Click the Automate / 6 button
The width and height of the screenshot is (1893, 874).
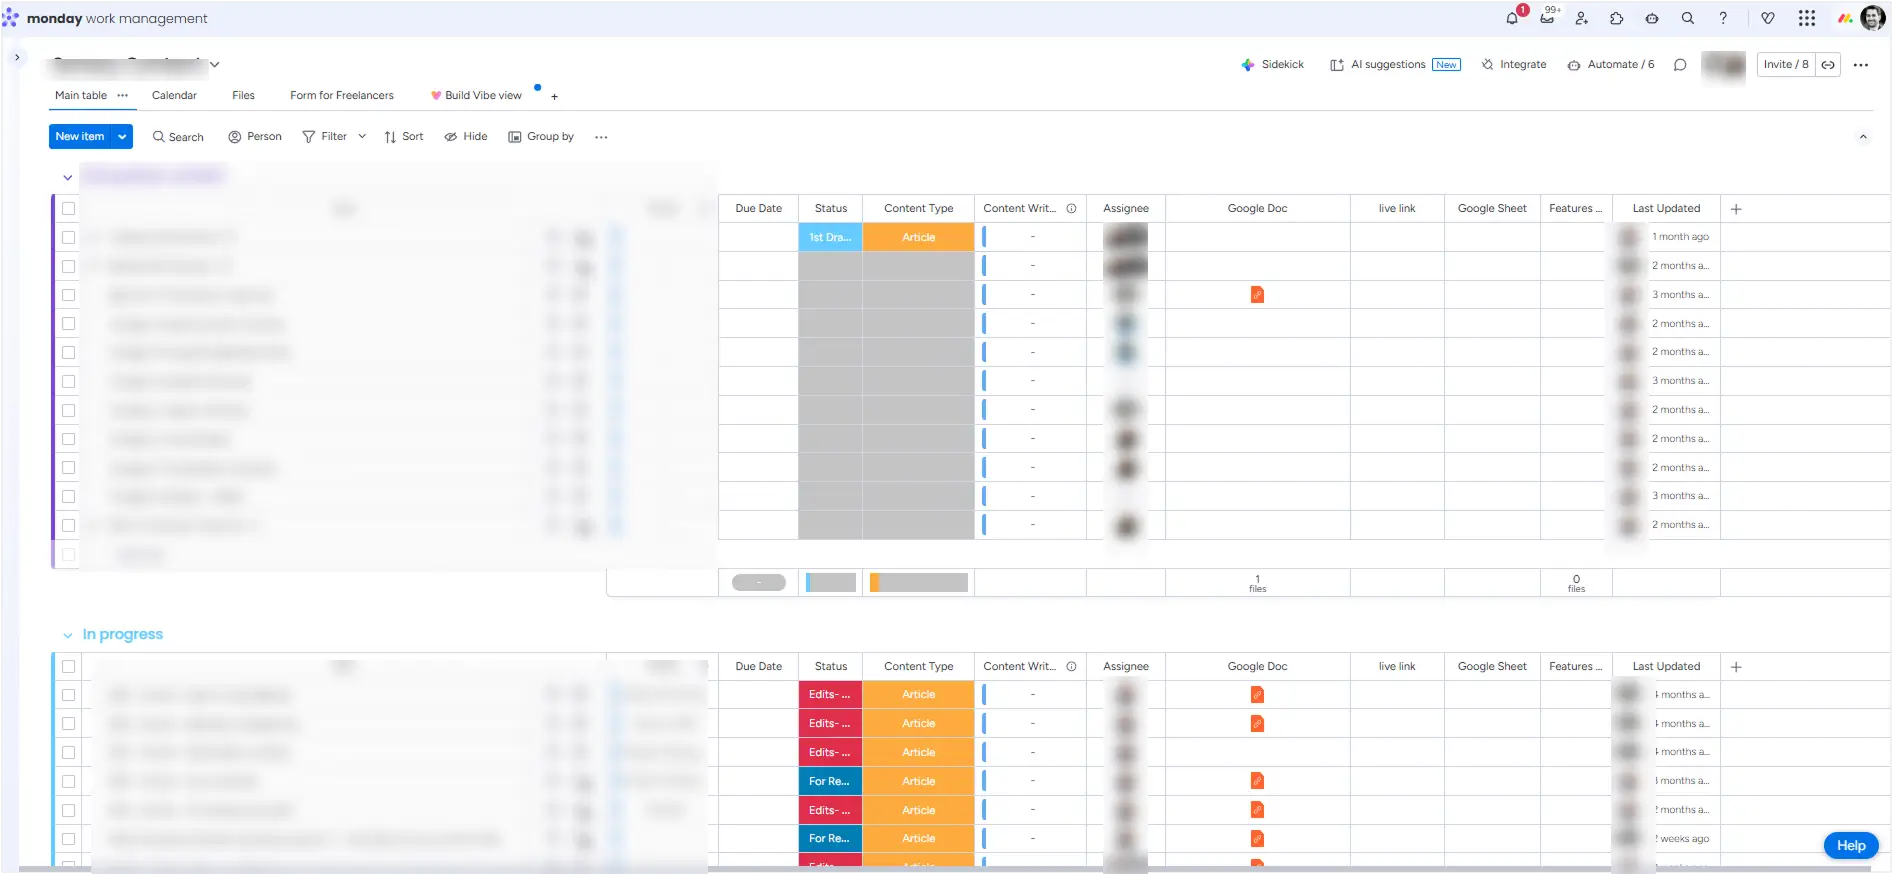point(1611,65)
